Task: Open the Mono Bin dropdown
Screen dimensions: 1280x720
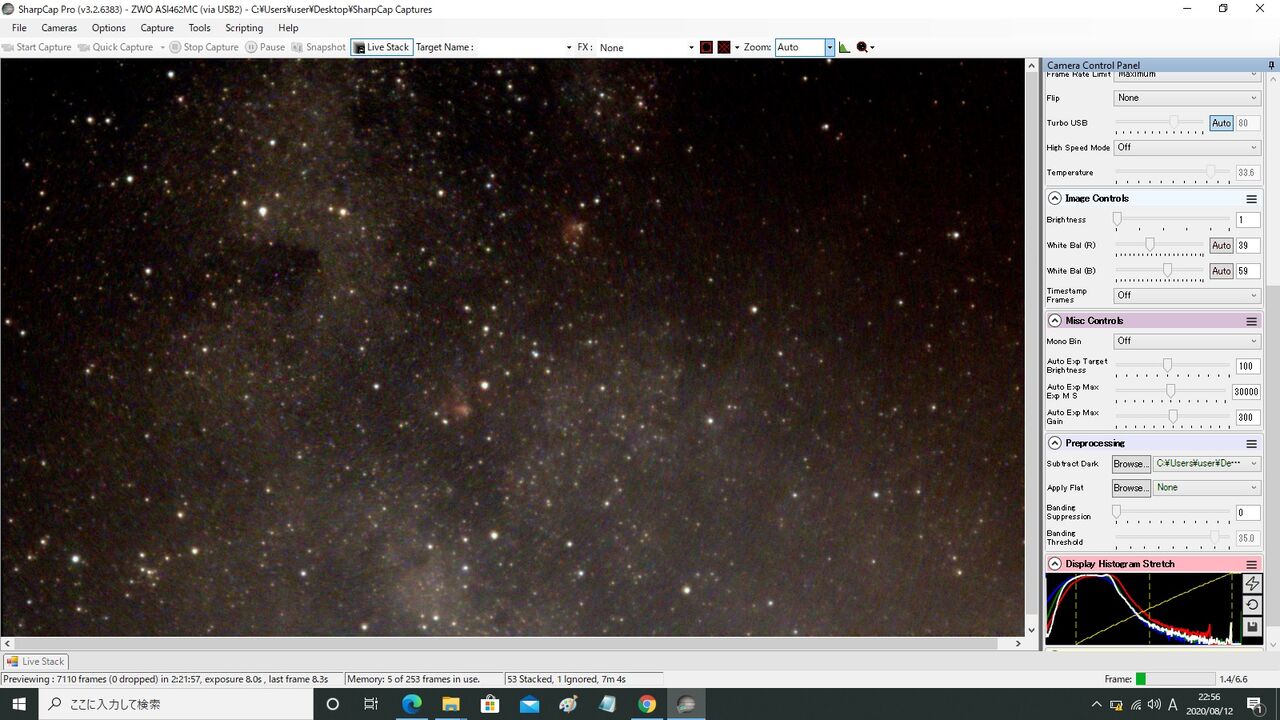Action: coord(1187,341)
